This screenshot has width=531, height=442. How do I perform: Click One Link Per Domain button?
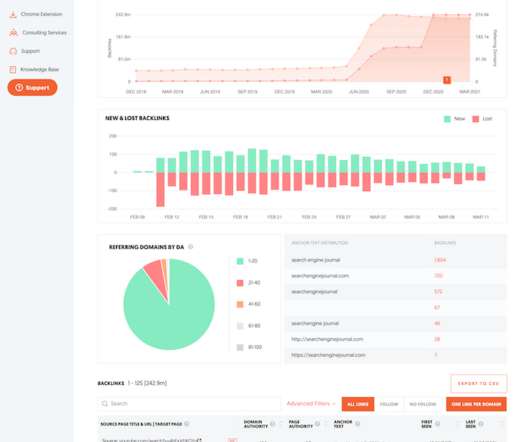coord(476,404)
